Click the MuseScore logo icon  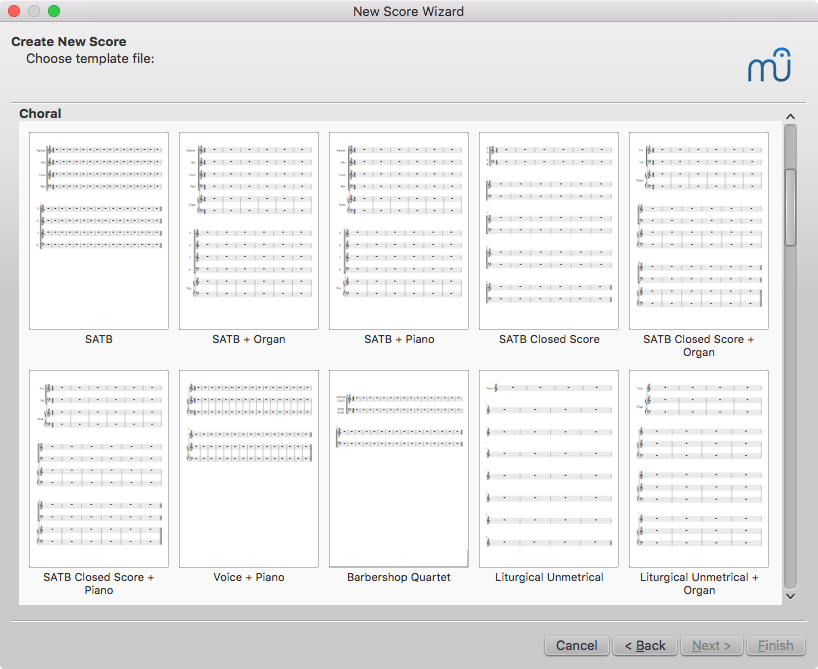(769, 65)
